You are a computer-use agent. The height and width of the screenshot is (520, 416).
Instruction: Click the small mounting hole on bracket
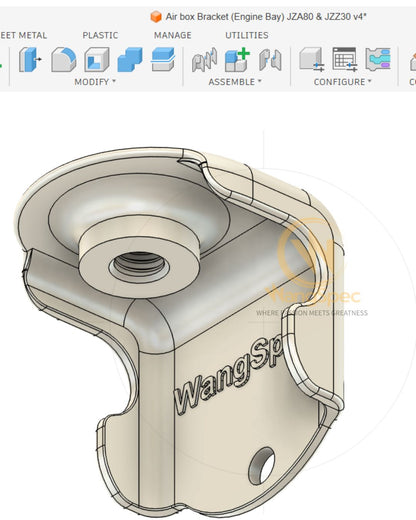pos(262,466)
